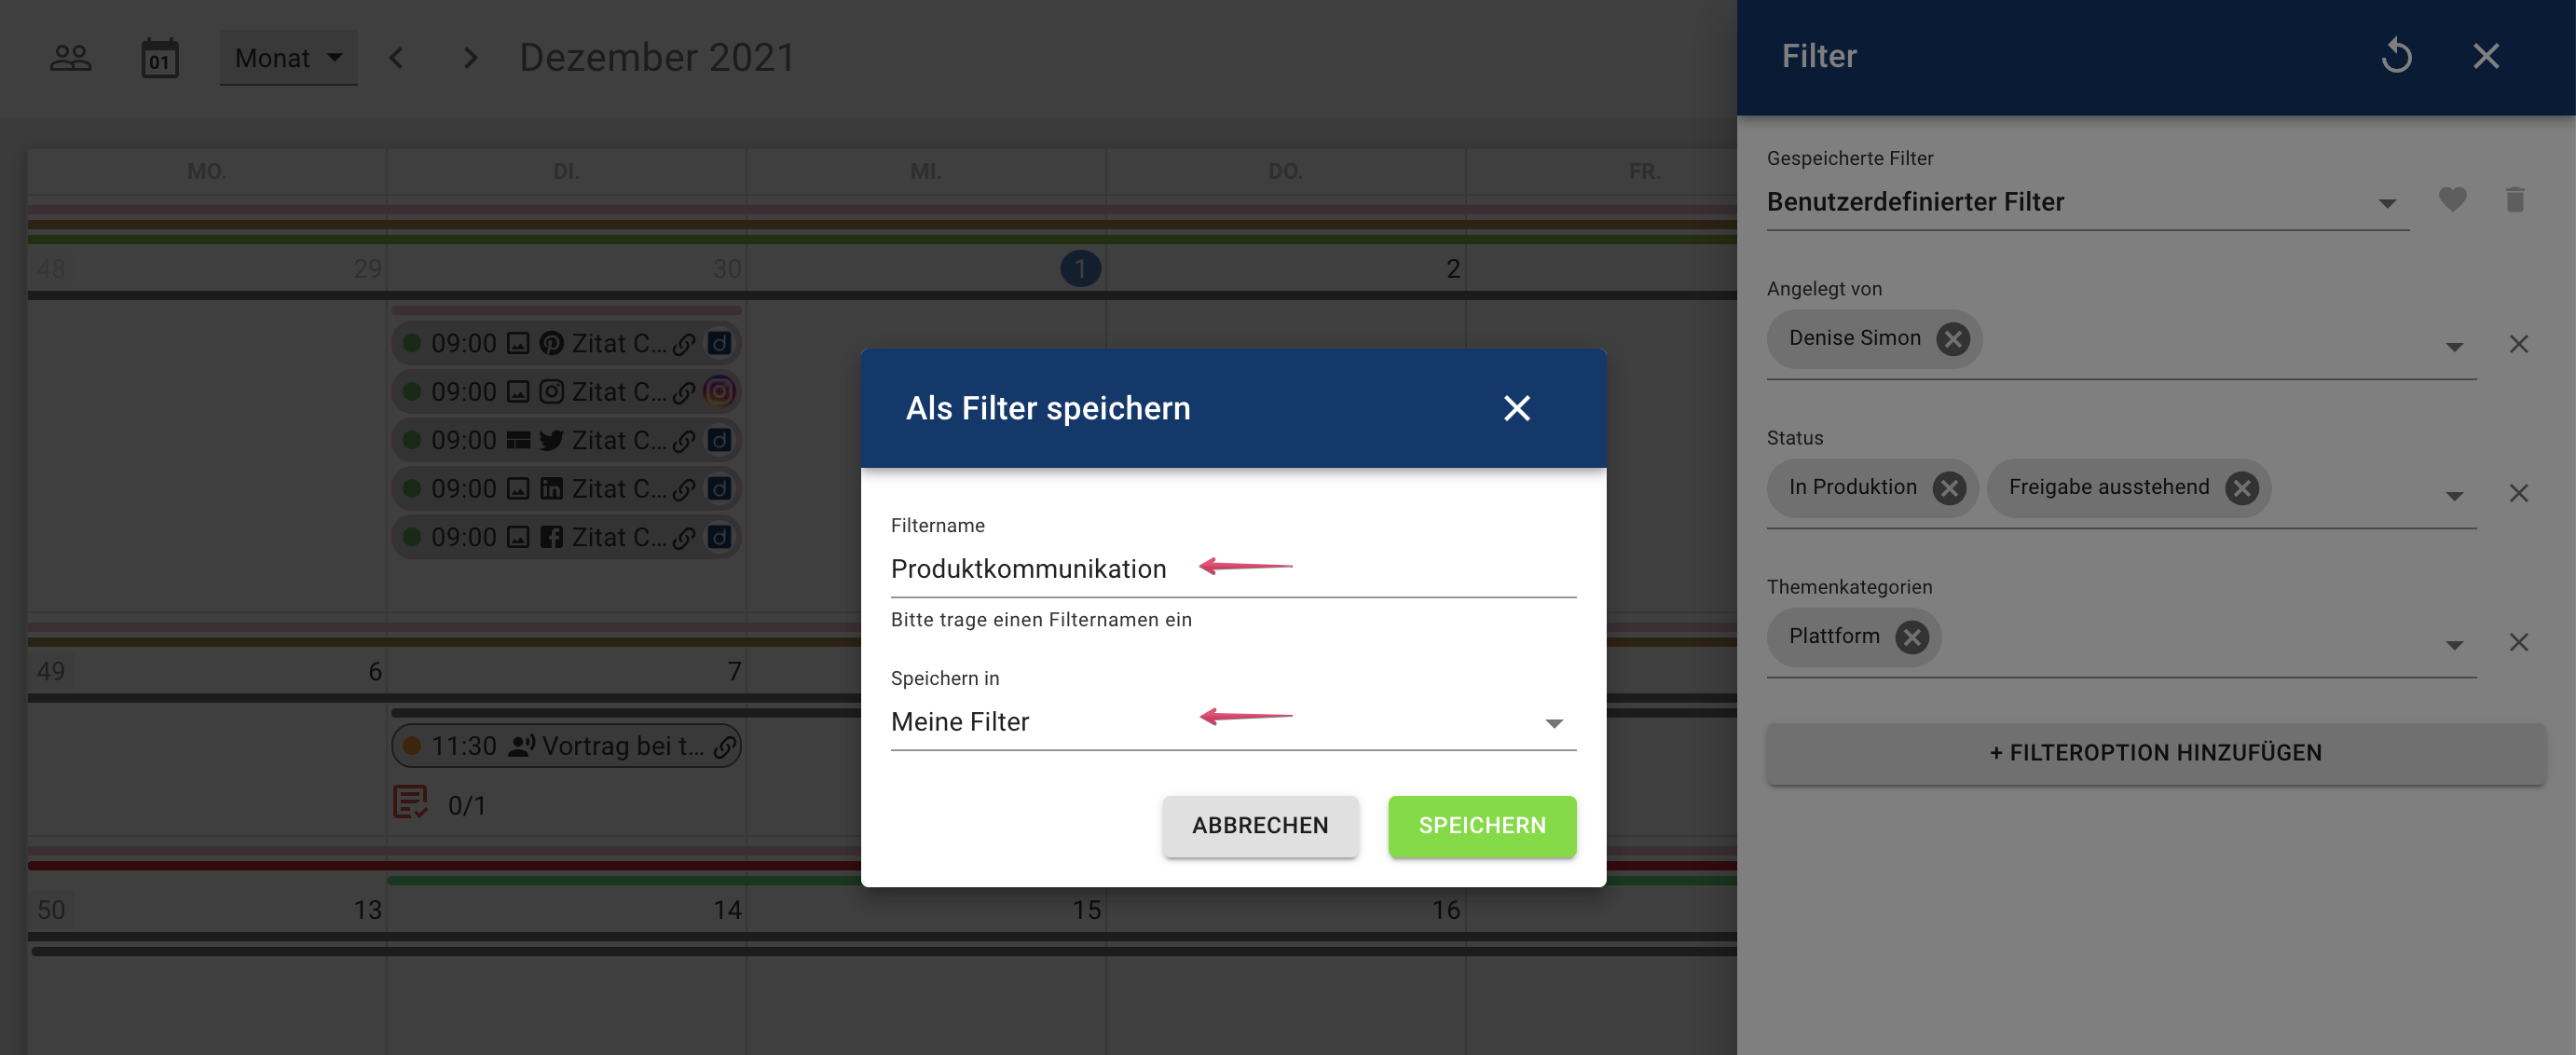
Task: Select day 16 in calendar
Action: pyautogui.click(x=1446, y=910)
